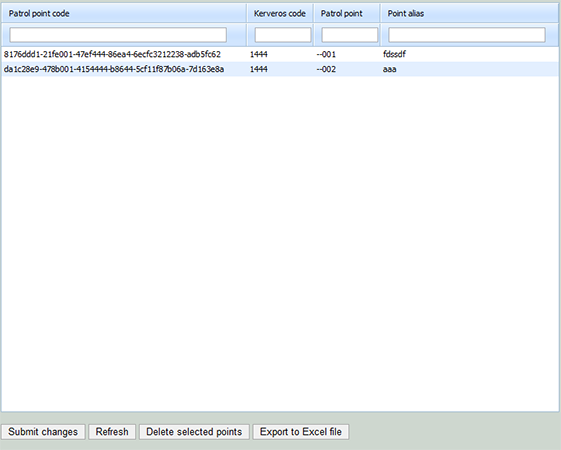Focus the Kerveros code filter field

pyautogui.click(x=283, y=35)
